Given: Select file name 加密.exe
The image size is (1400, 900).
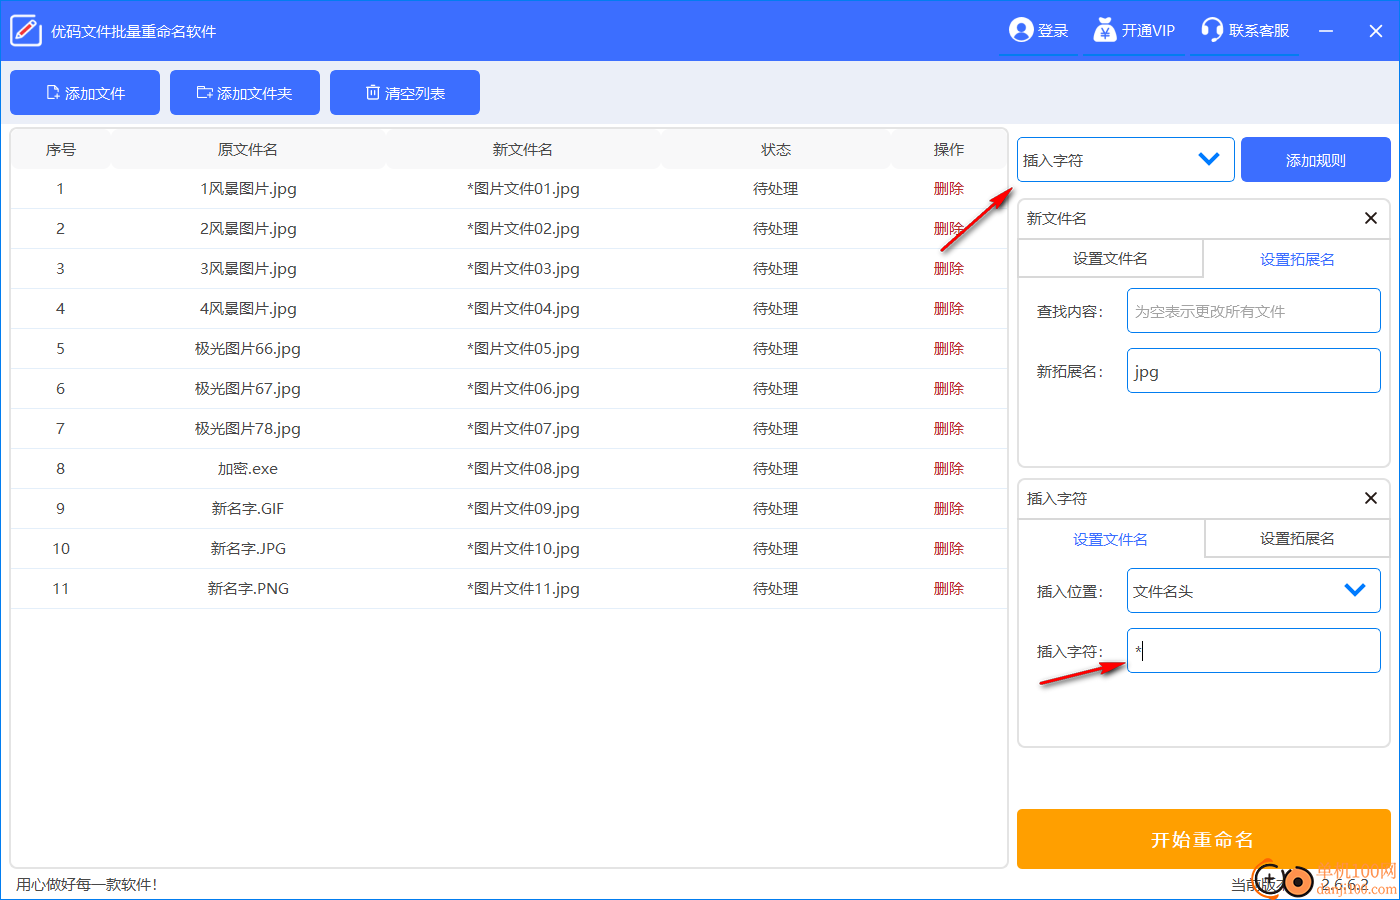Looking at the screenshot, I should click(x=248, y=469).
